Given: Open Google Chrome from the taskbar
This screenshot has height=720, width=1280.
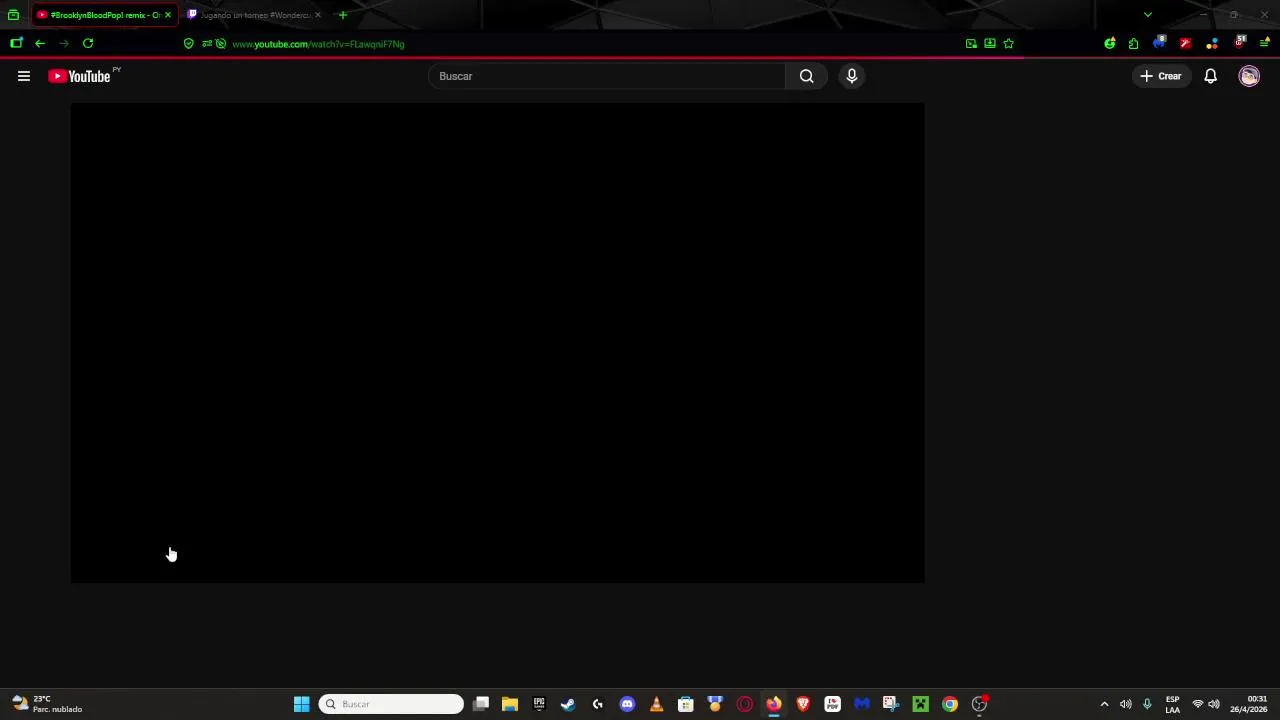Looking at the screenshot, I should click(x=950, y=704).
